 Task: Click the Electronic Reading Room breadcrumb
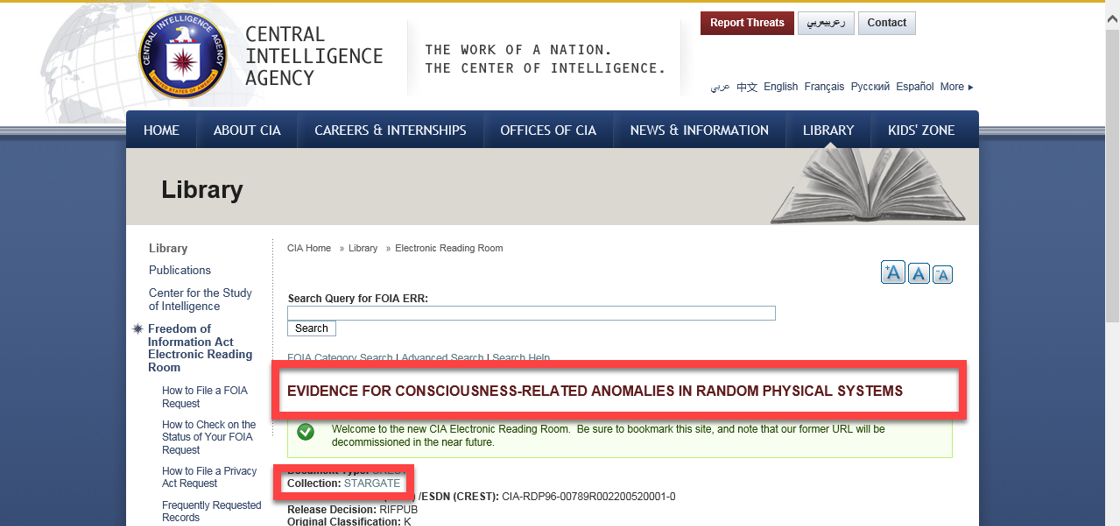449,248
